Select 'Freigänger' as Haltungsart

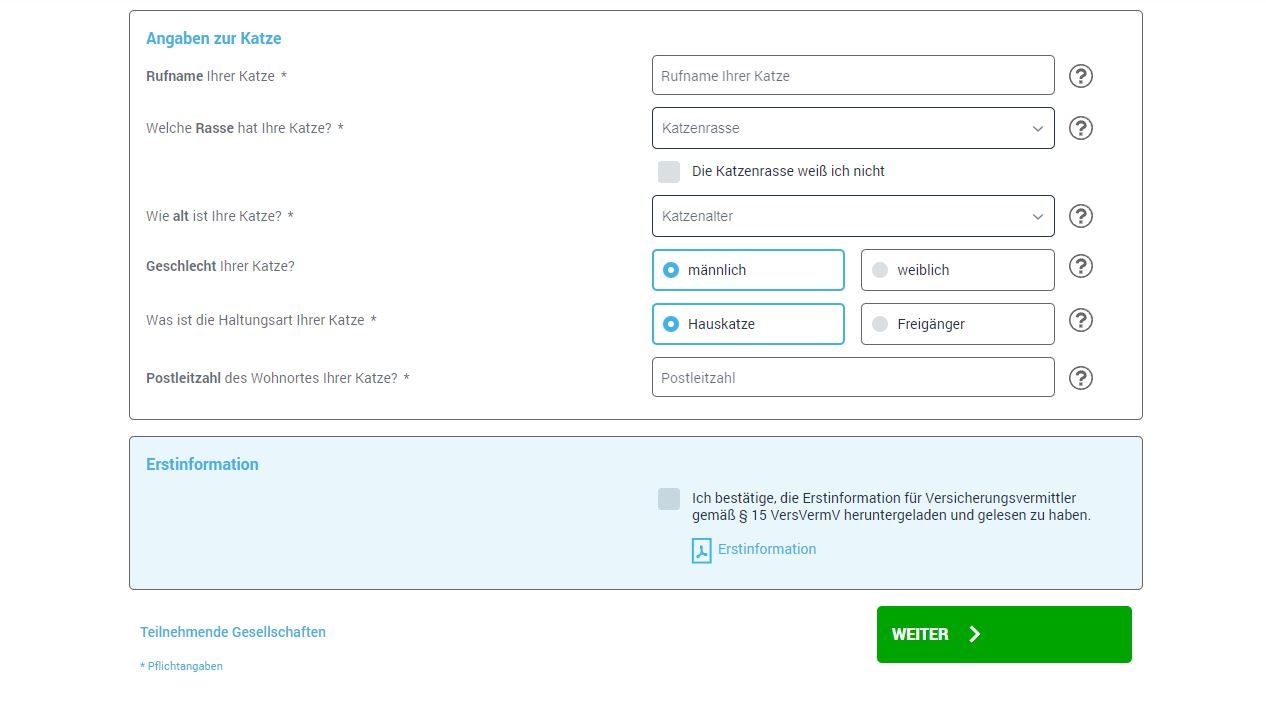[957, 323]
